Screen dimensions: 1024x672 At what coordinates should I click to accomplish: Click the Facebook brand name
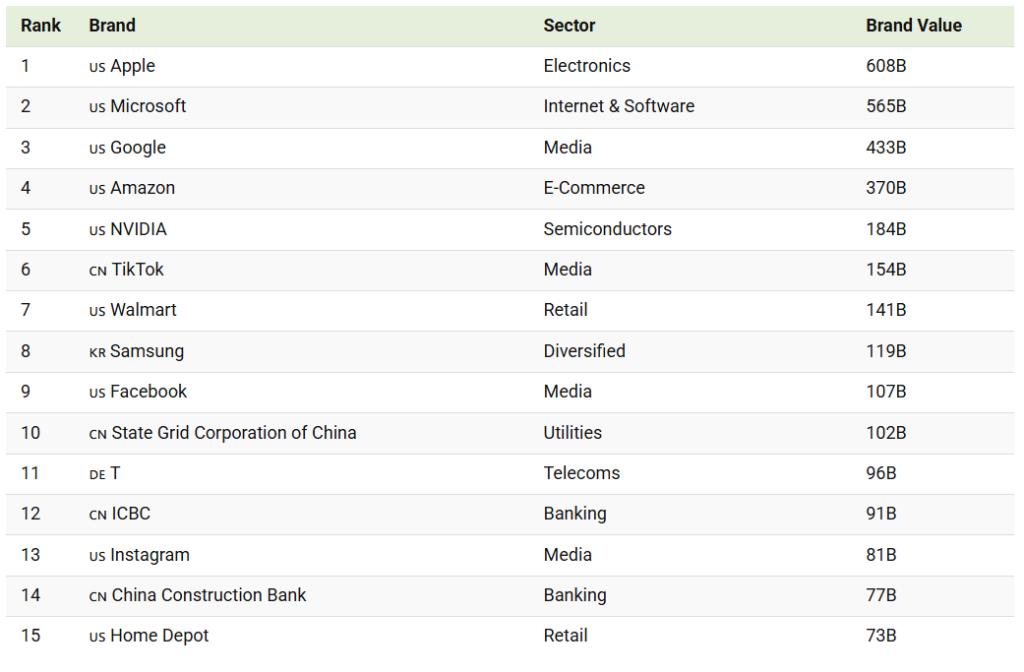149,392
